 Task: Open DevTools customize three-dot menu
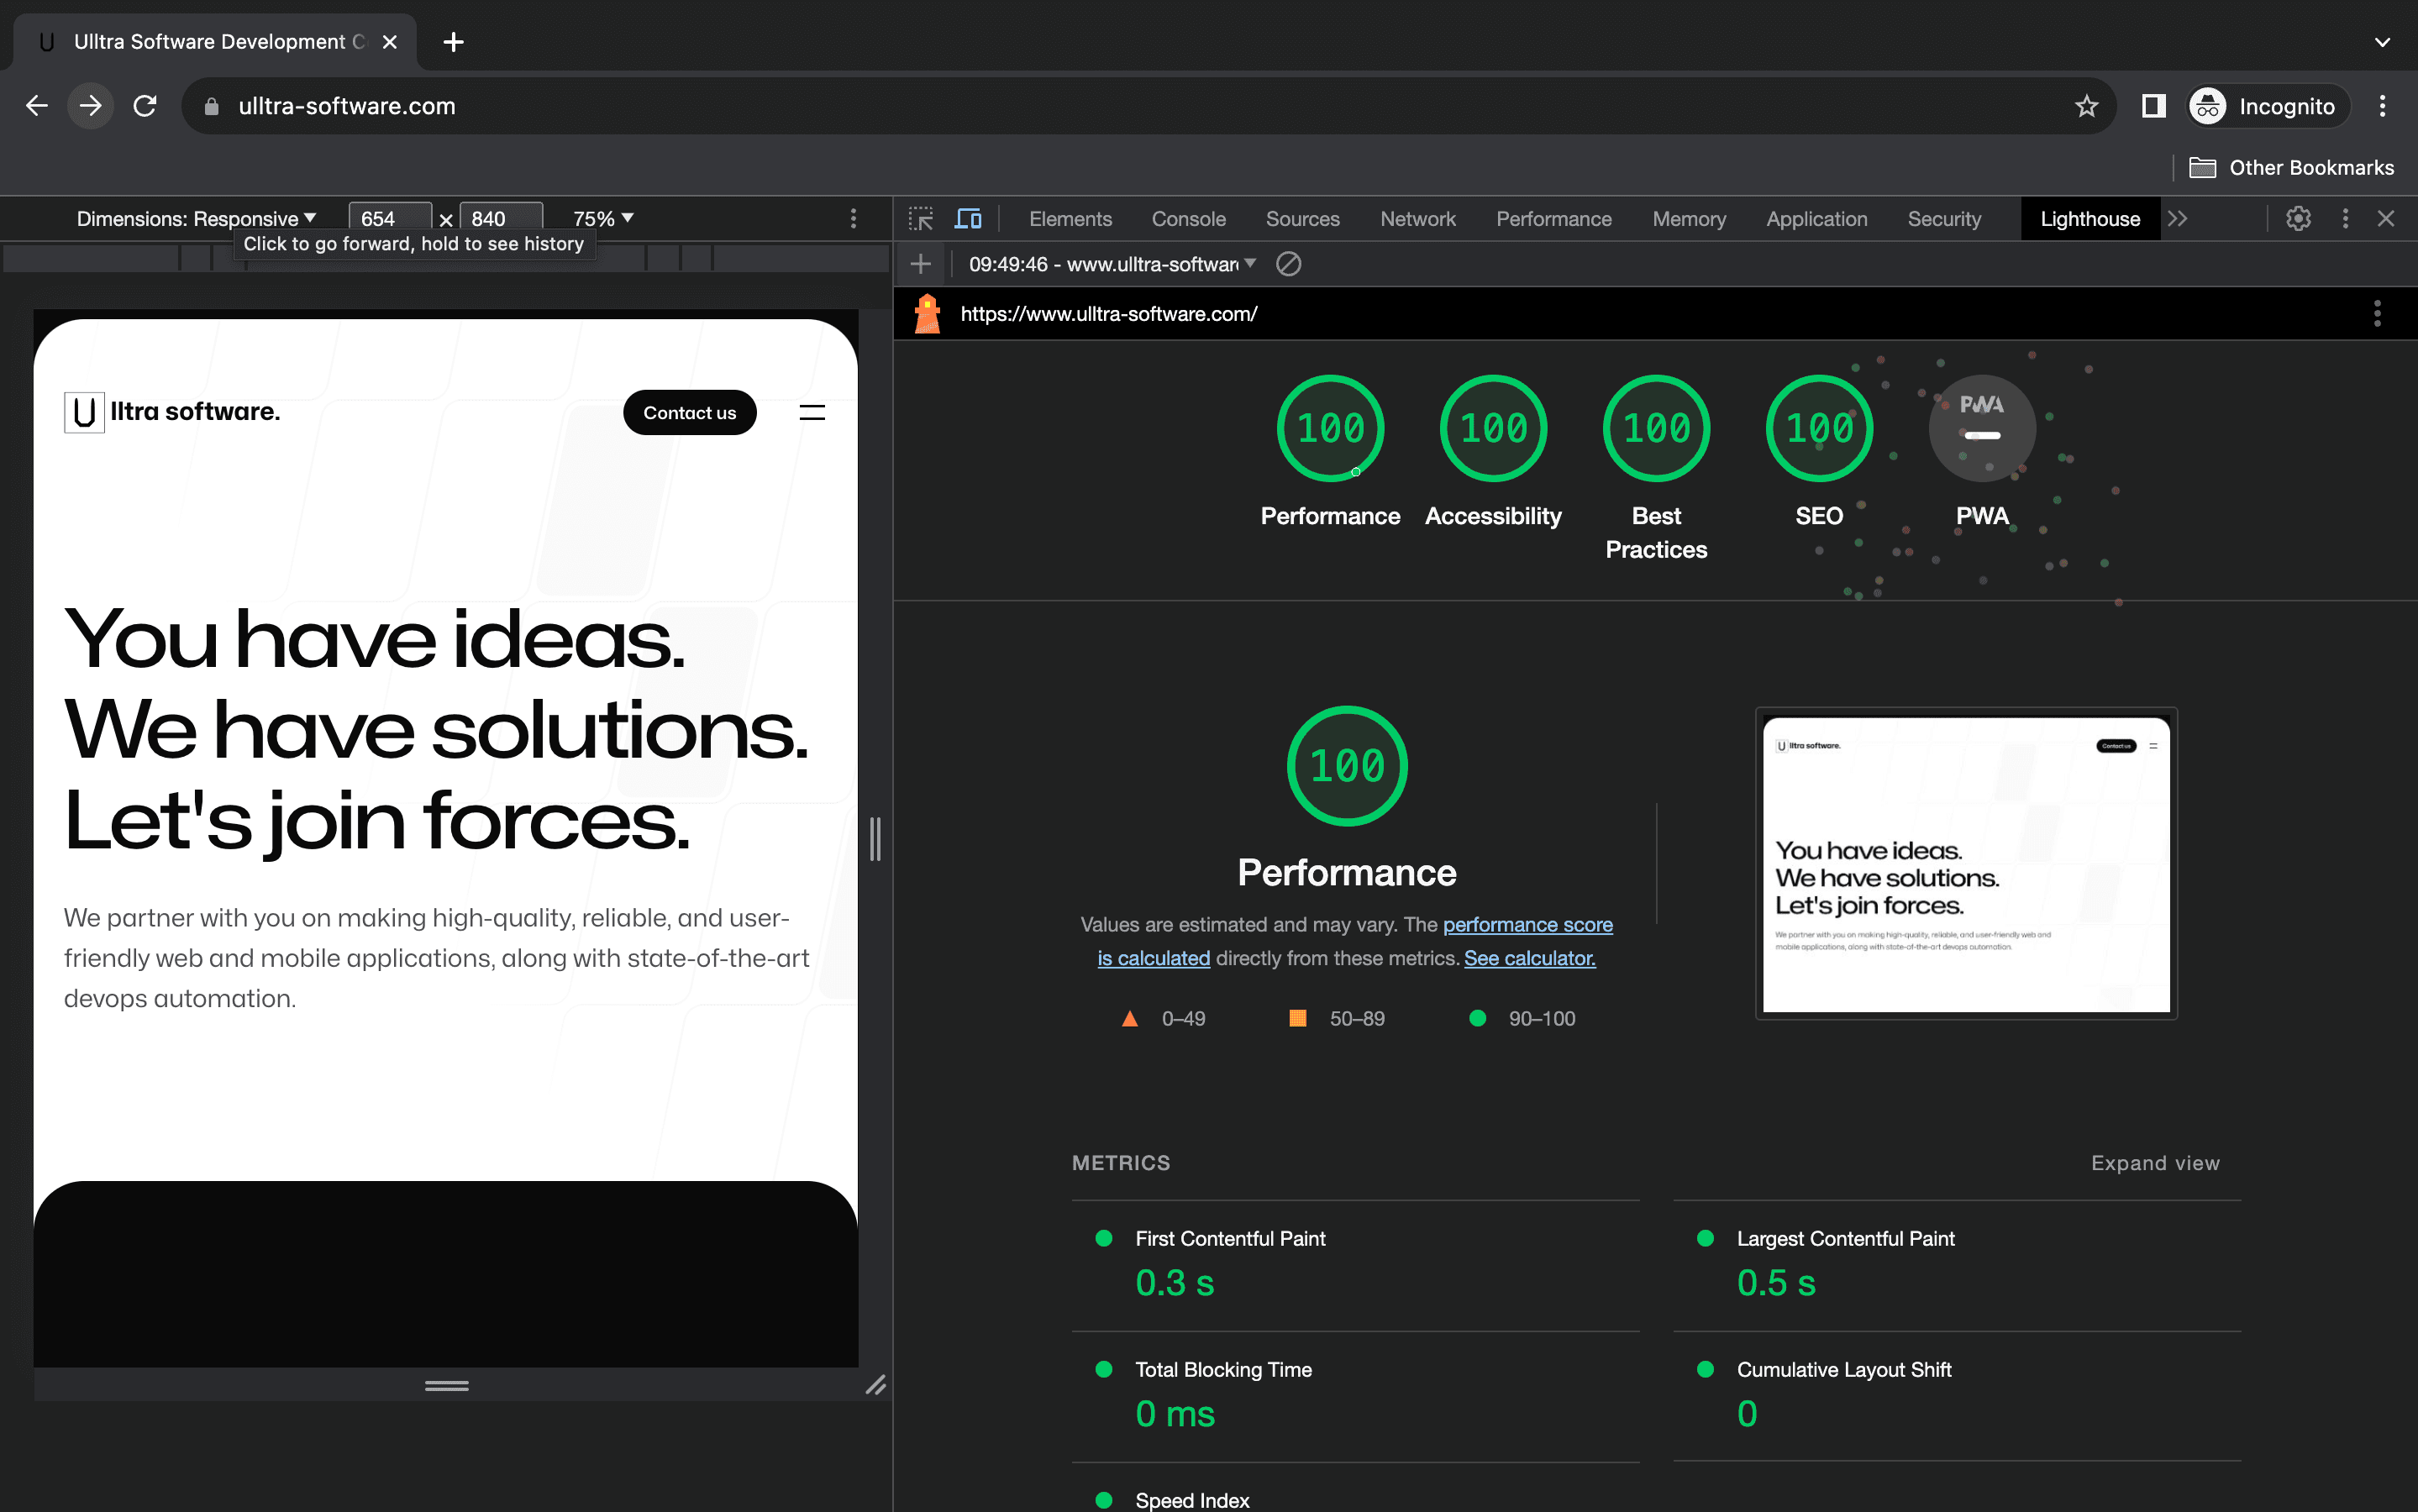click(x=2345, y=219)
